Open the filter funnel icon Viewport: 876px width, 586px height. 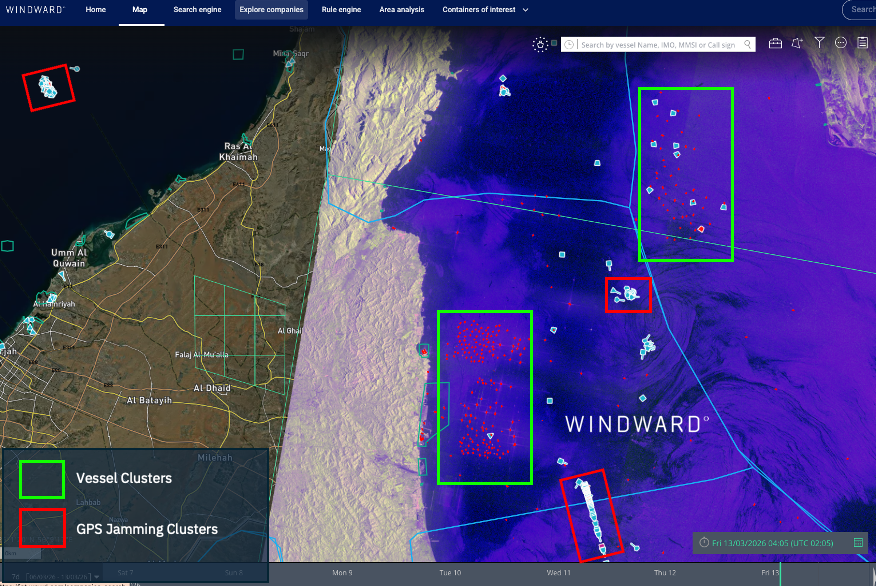point(819,43)
